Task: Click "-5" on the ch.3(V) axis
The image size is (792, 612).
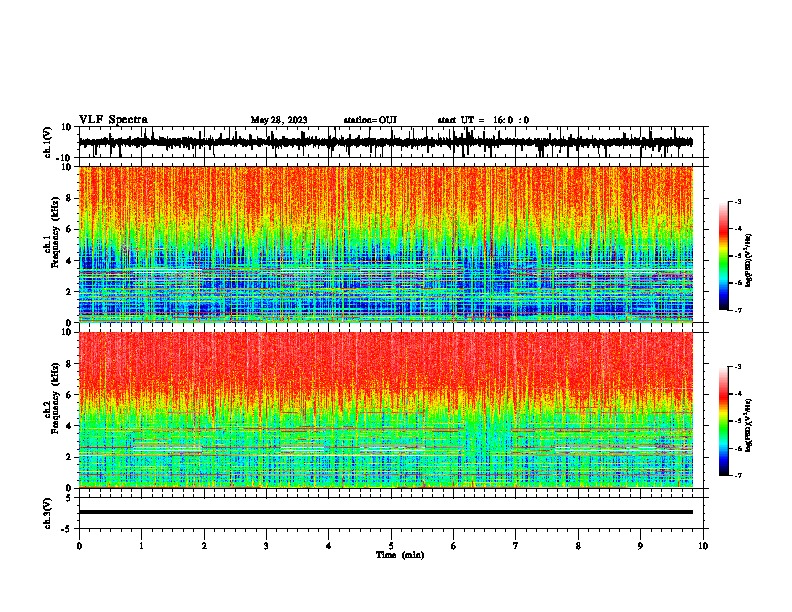Action: coord(67,529)
